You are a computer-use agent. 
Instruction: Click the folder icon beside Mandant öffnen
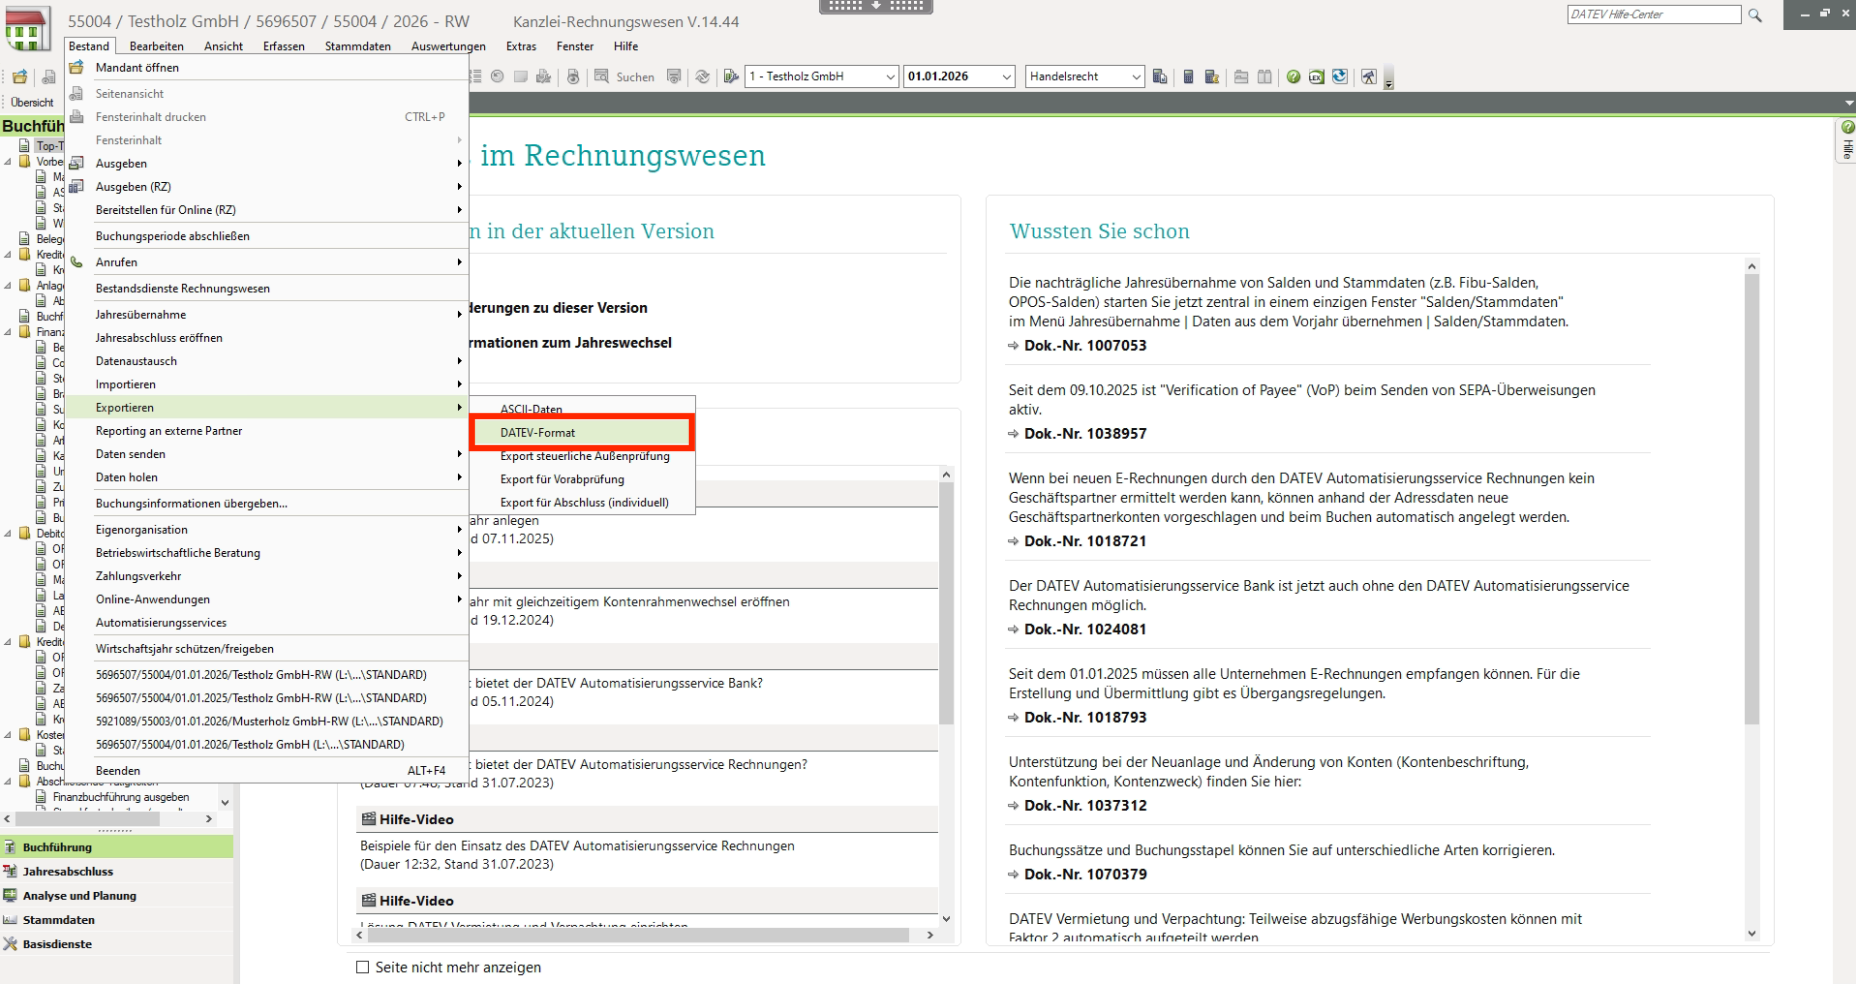coord(77,67)
